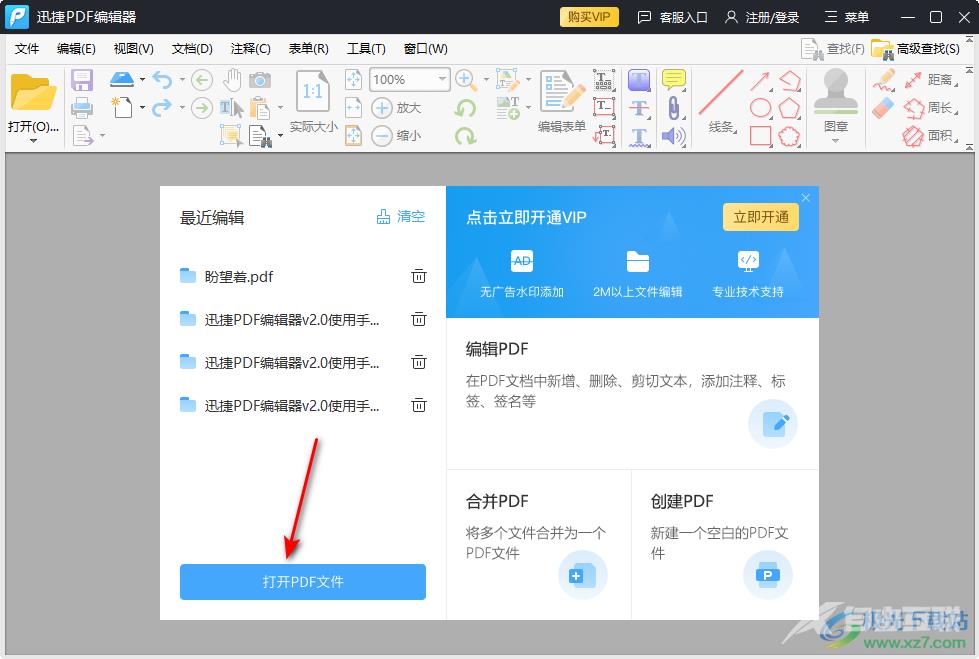Screen dimensions: 979x659
Task: Click the 立即开通 VIP button
Action: click(760, 217)
